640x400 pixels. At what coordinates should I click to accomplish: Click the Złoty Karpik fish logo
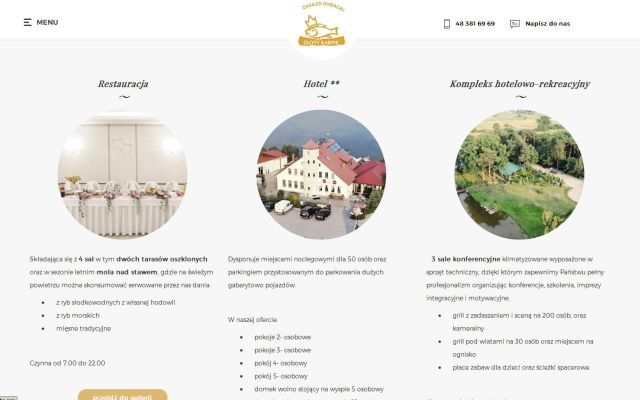click(x=322, y=25)
